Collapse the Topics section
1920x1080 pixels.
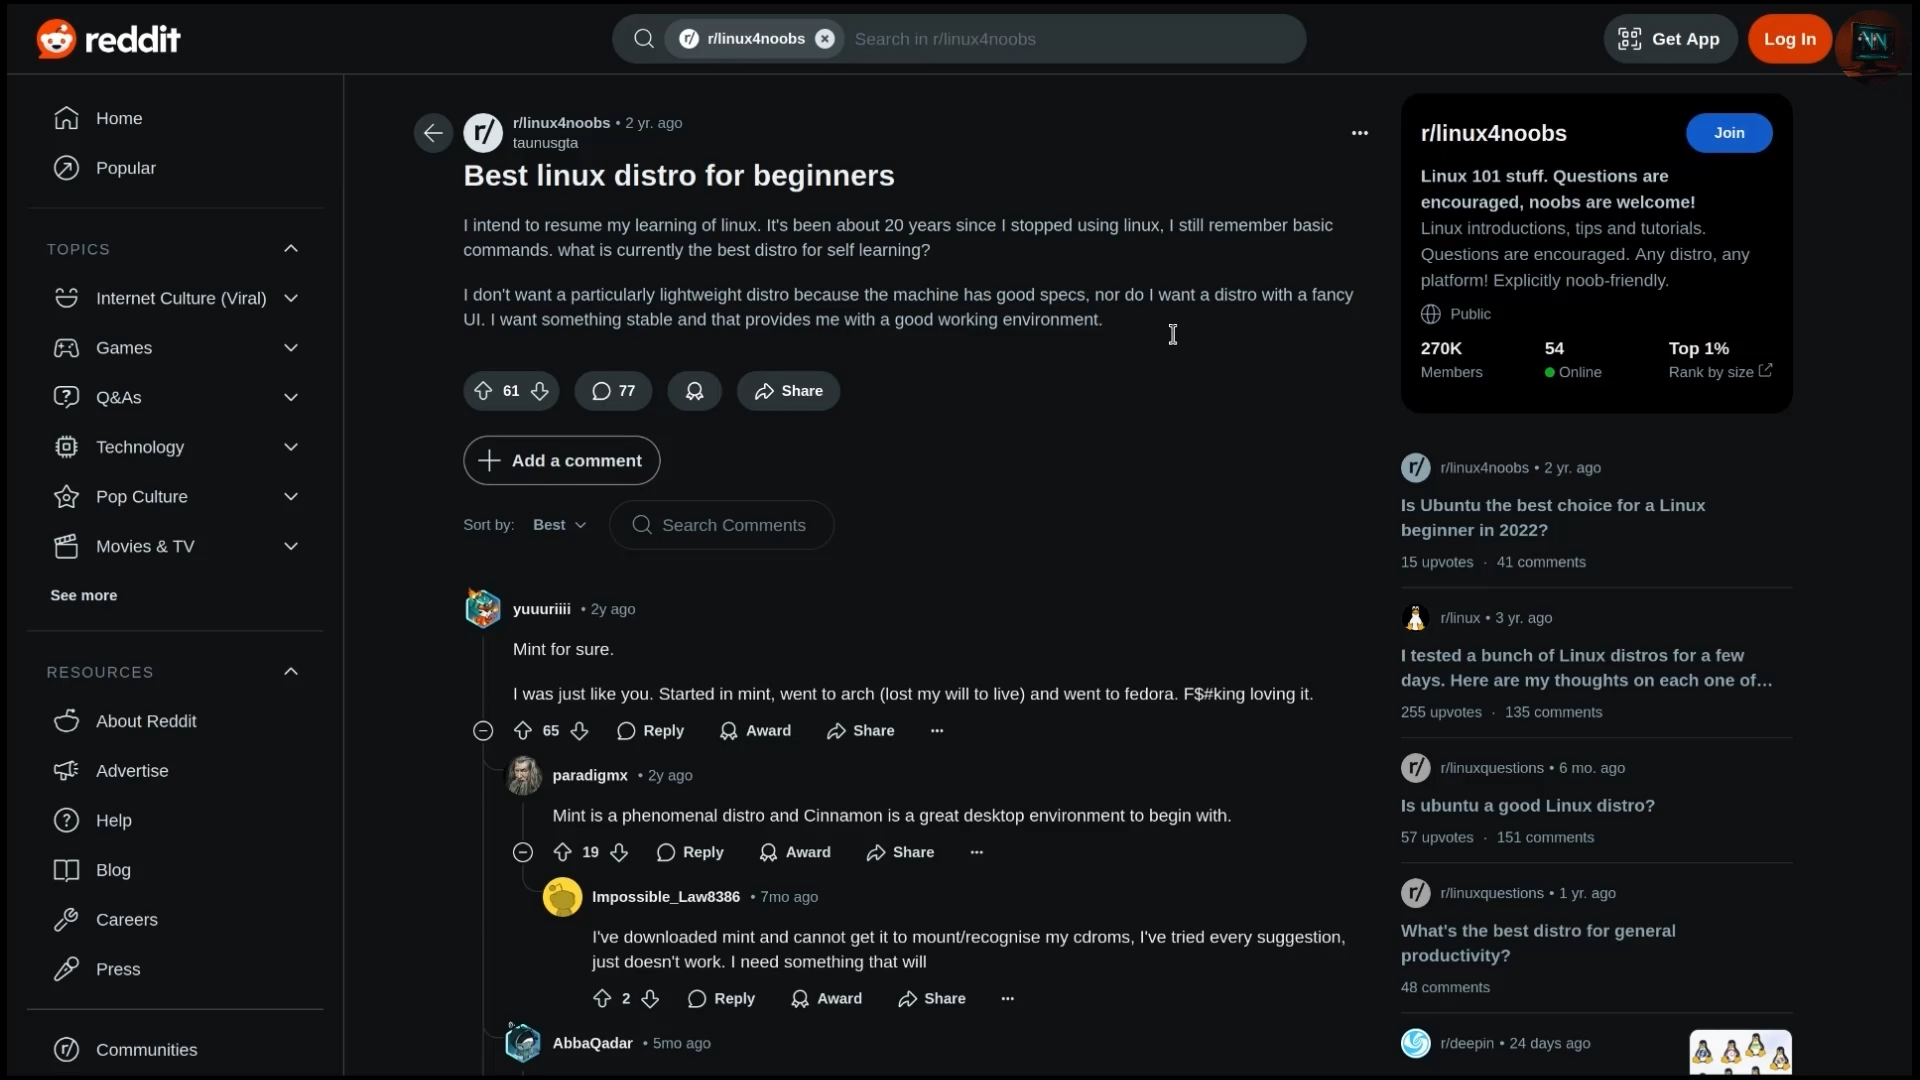click(x=291, y=249)
